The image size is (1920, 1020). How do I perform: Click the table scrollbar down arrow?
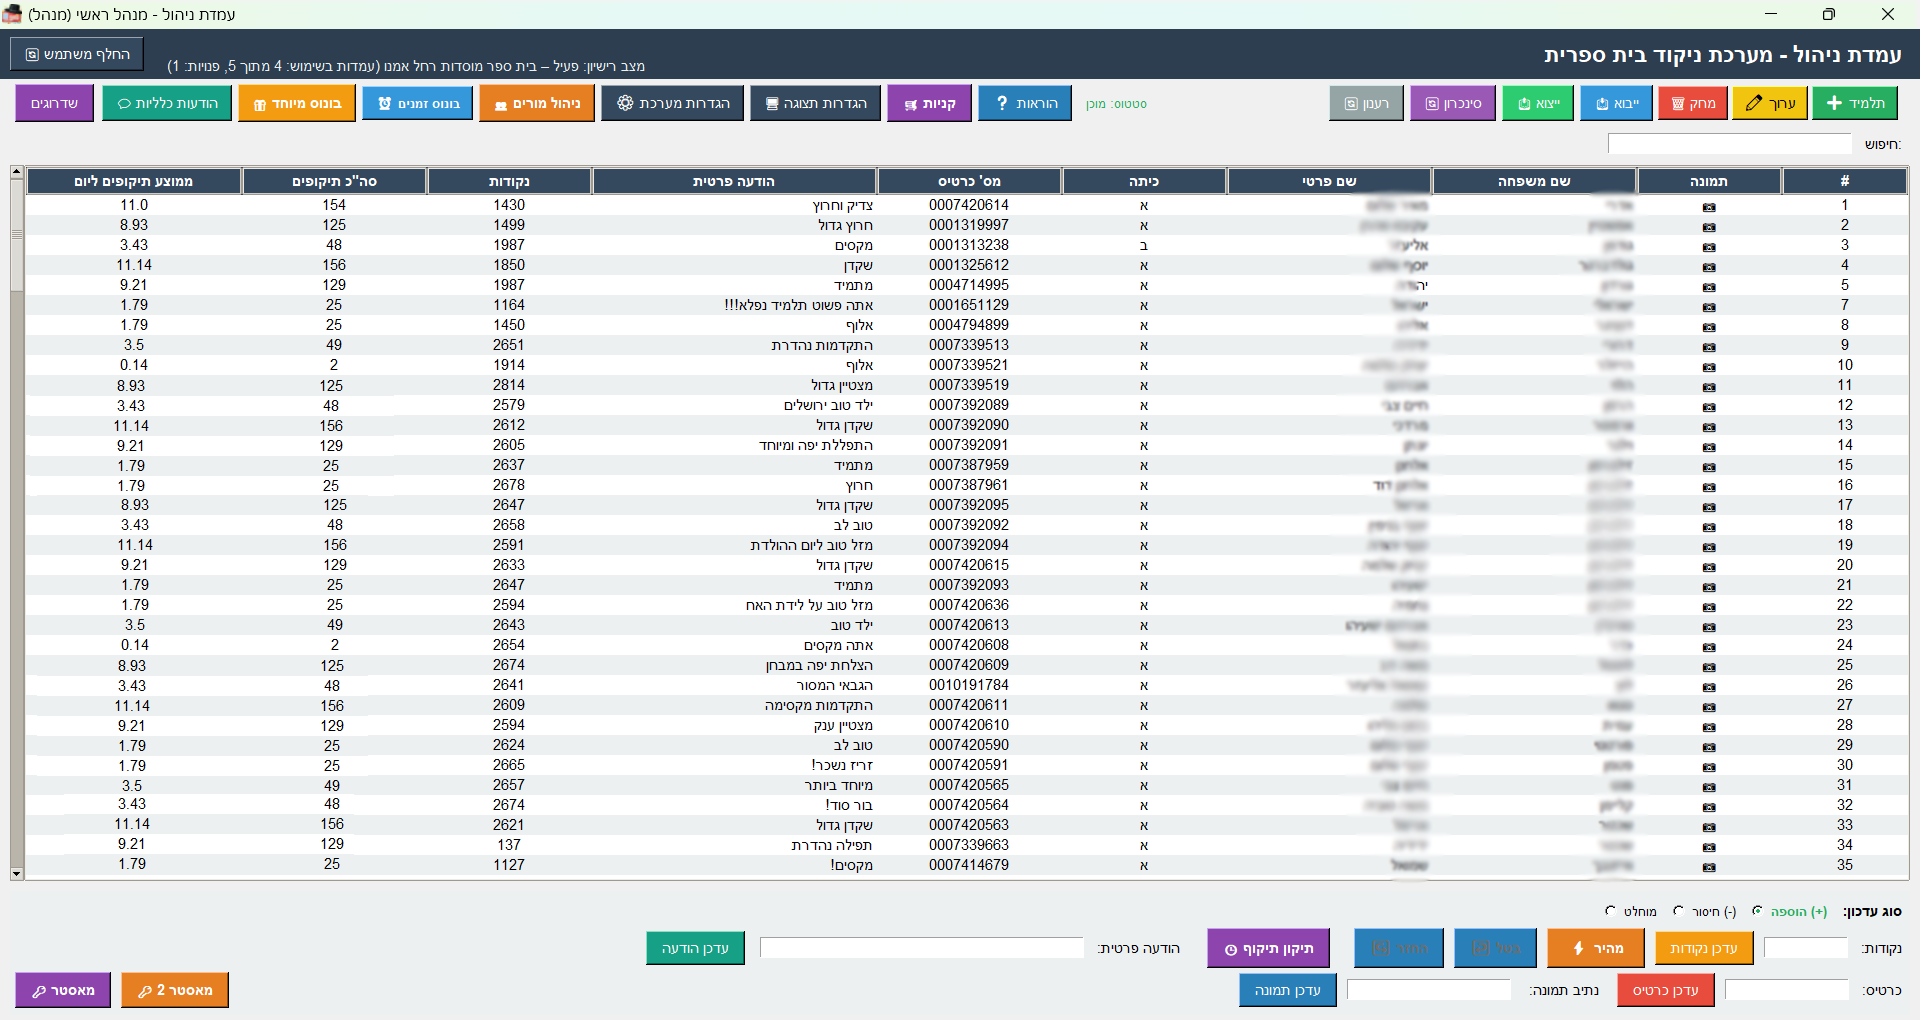pyautogui.click(x=17, y=874)
